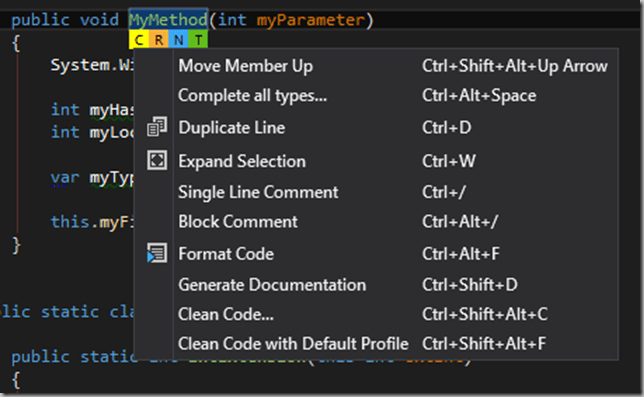This screenshot has width=644, height=397.
Task: Click the 'var' keyword in code
Action: pos(65,178)
